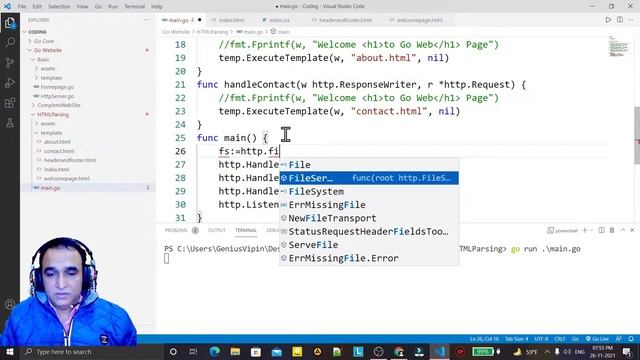Open the Explorer view in the activity bar
640x360 pixels.
10,23
